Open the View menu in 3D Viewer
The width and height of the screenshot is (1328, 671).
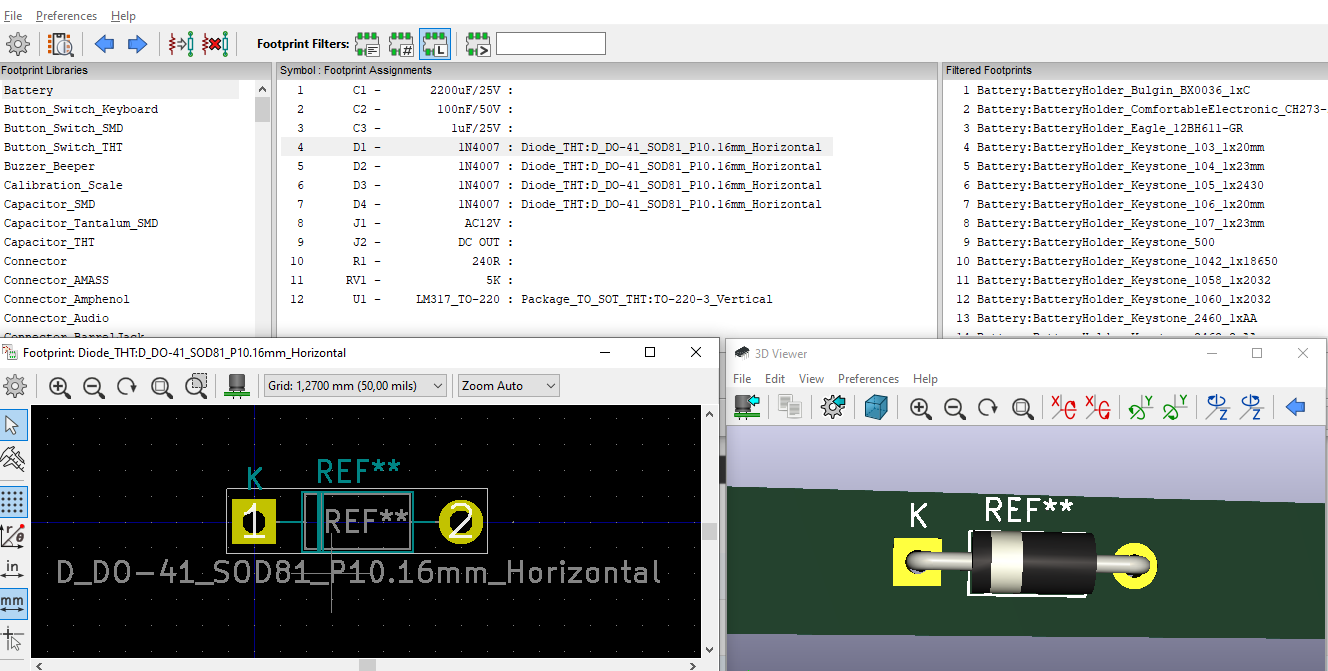pyautogui.click(x=811, y=379)
